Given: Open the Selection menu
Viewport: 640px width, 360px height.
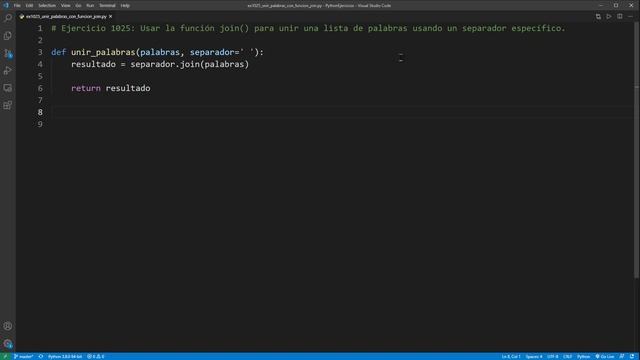Looking at the screenshot, I should click(x=47, y=6).
